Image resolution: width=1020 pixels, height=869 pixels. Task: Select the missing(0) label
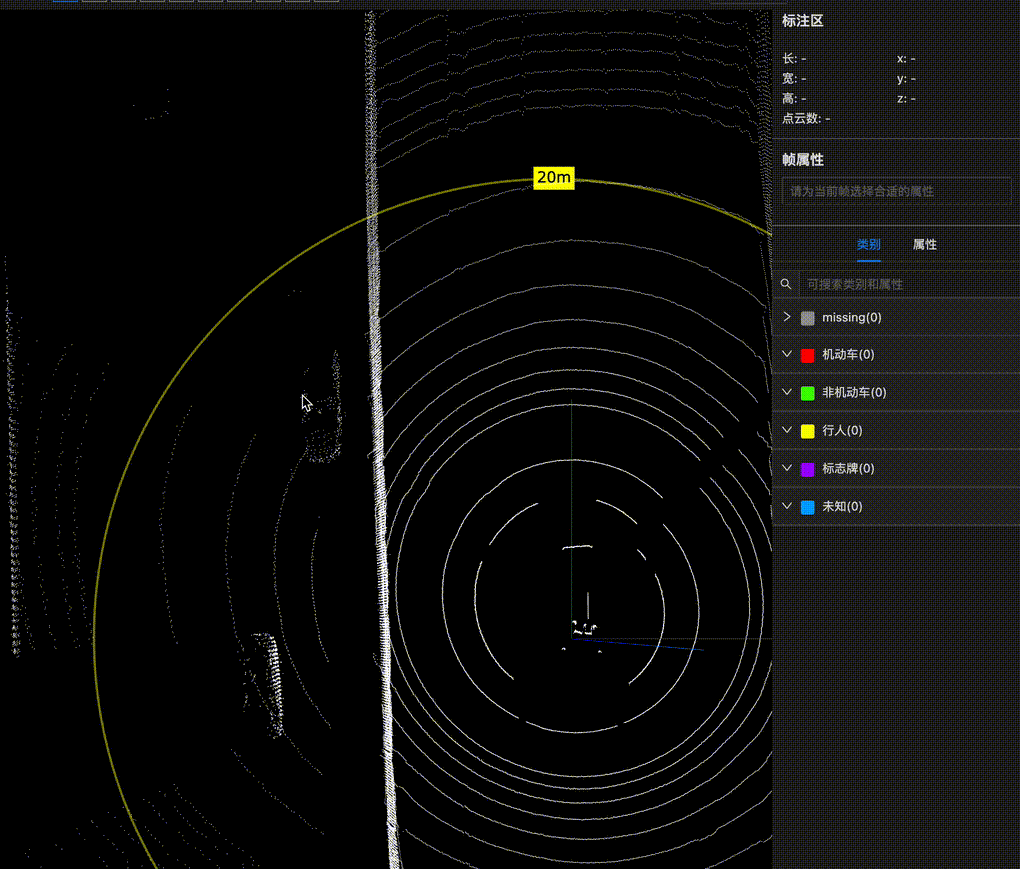(852, 317)
